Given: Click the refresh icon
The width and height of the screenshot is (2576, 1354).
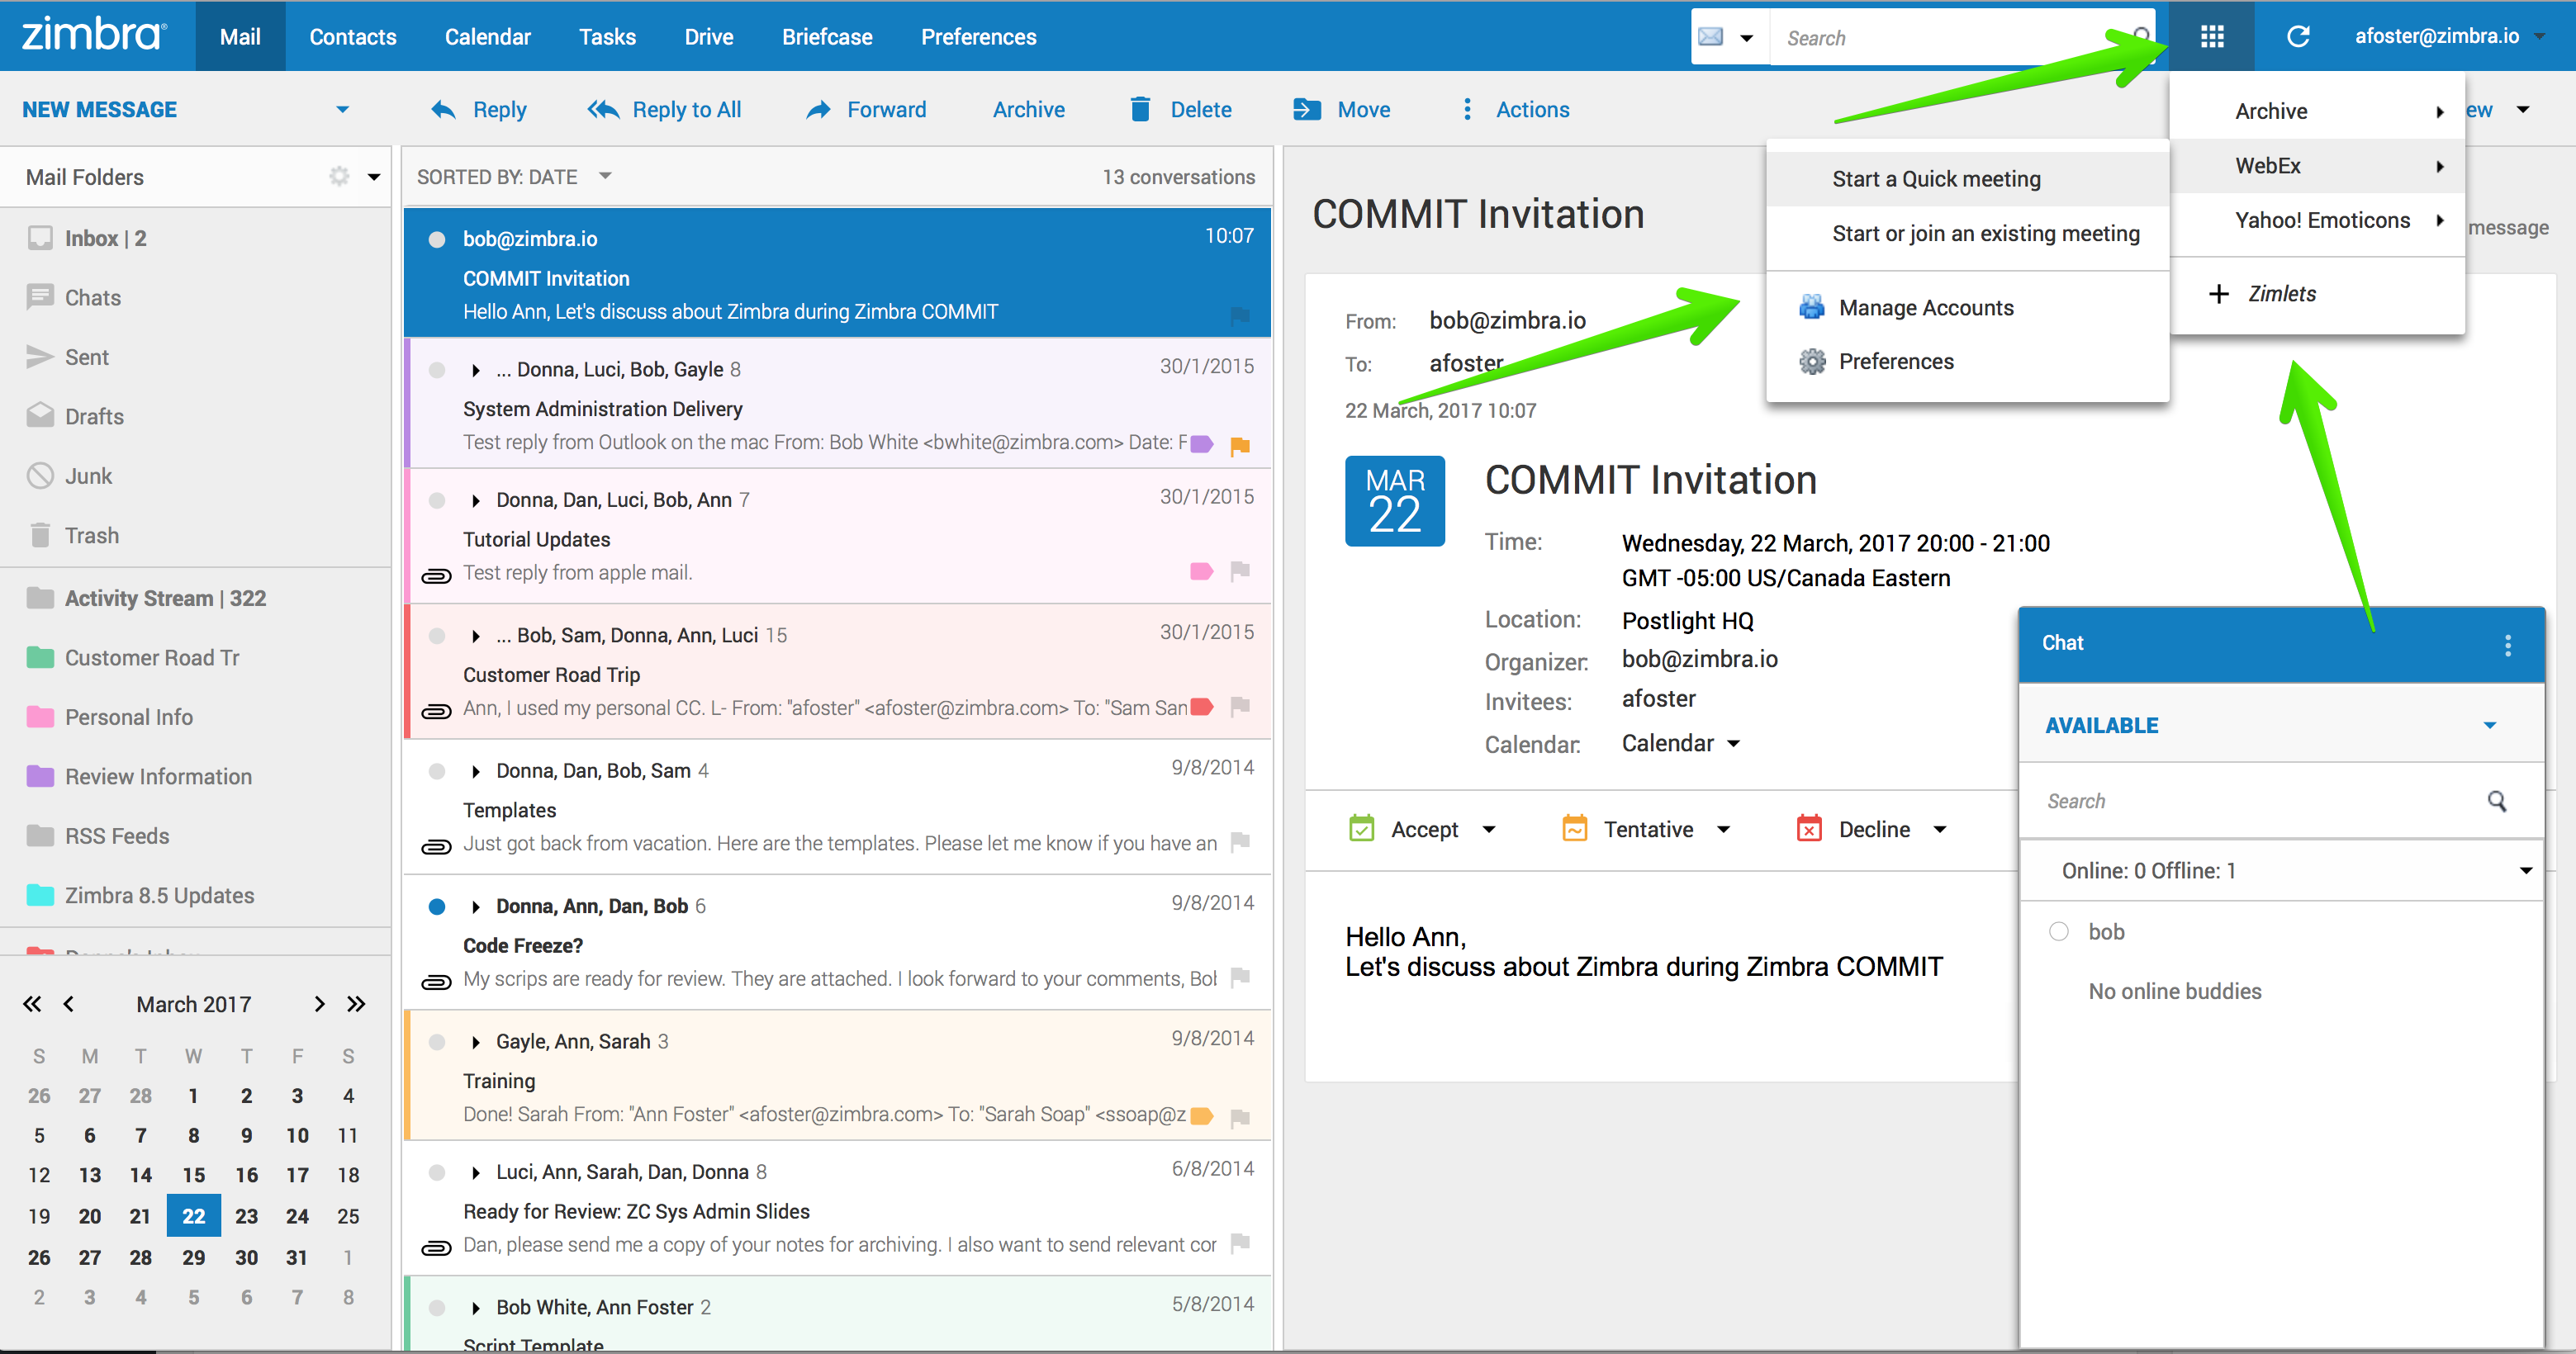Looking at the screenshot, I should (2298, 36).
